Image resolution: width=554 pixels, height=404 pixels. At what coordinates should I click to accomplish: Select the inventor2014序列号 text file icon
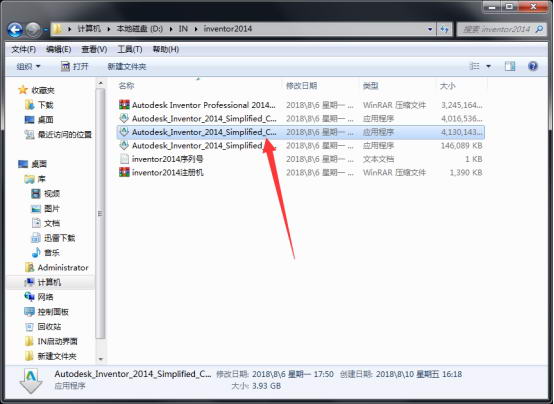coord(124,159)
